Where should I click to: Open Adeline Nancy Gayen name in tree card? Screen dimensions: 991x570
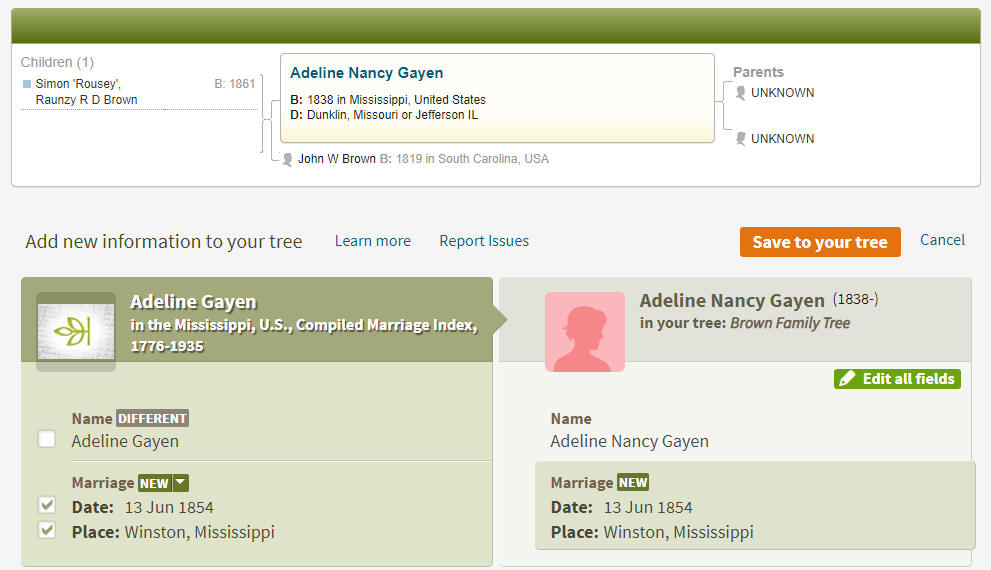(367, 73)
